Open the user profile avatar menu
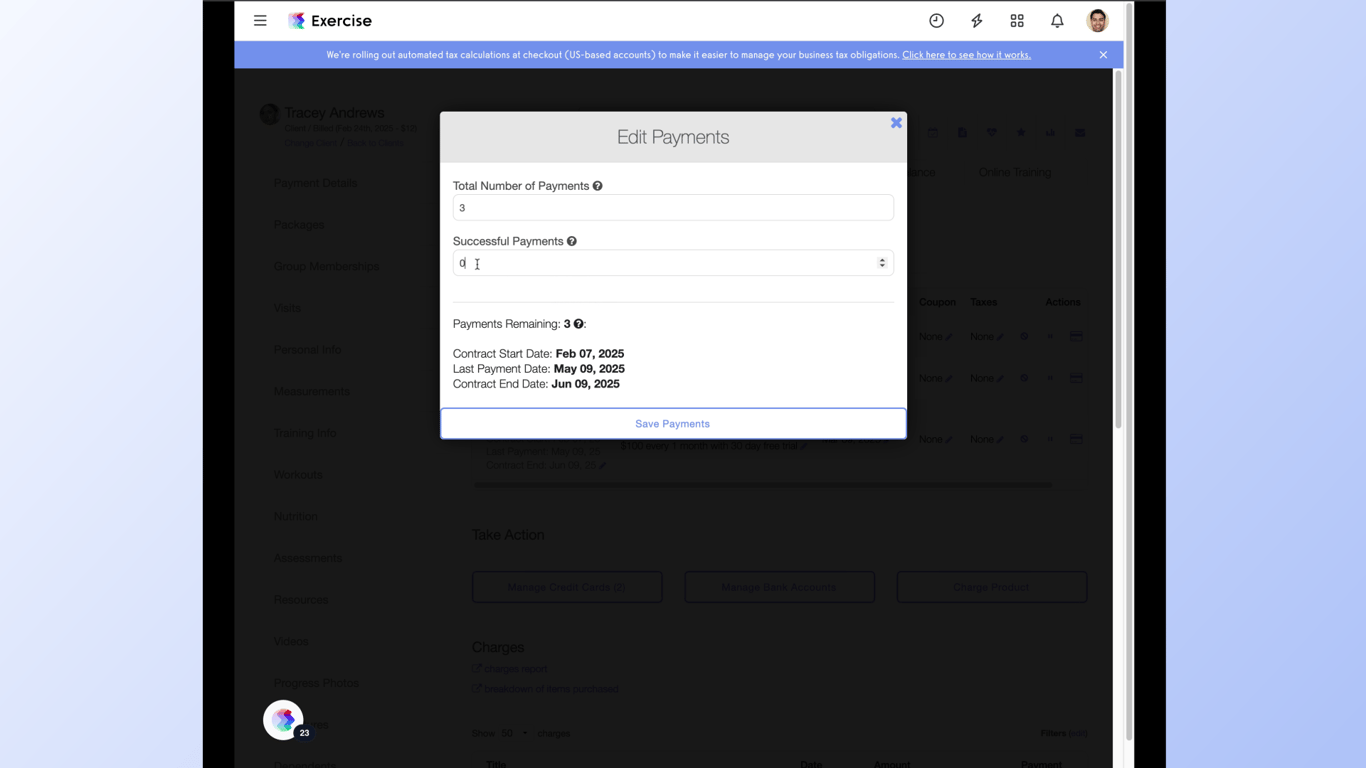 [1097, 20]
